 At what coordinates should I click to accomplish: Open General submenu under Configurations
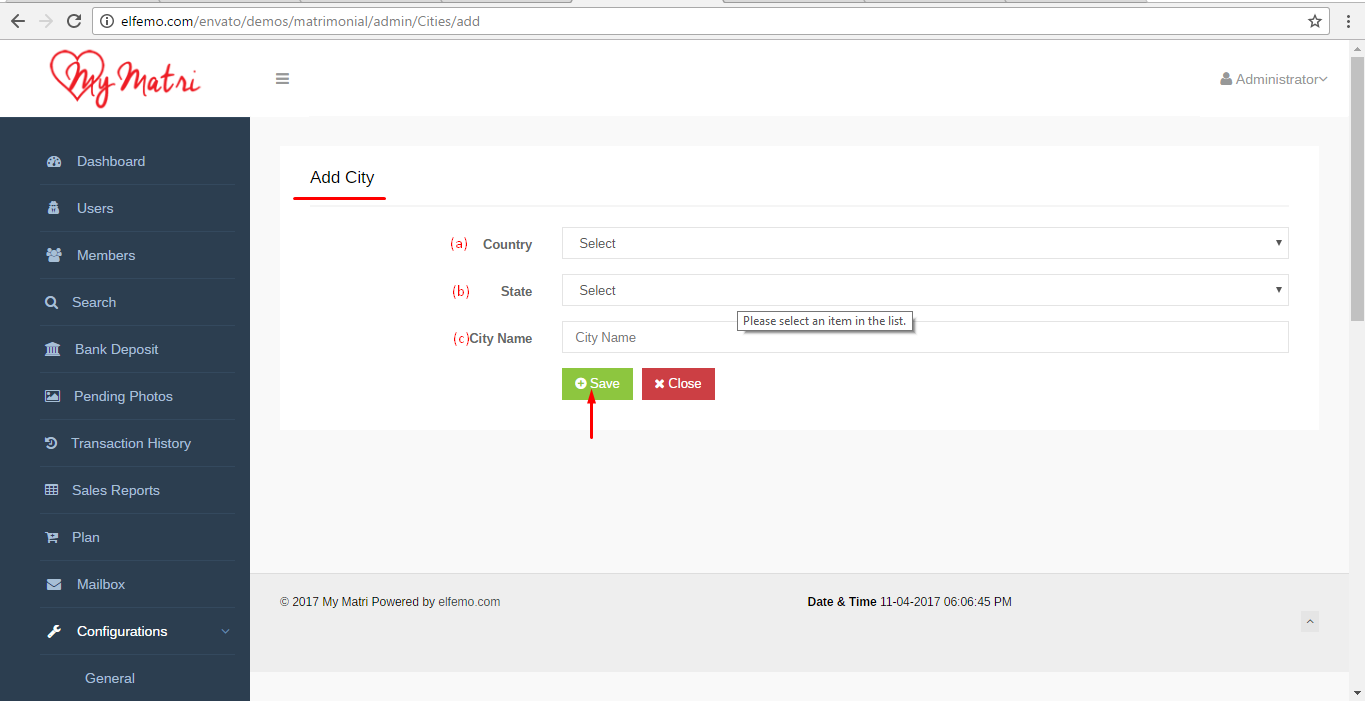[x=110, y=678]
